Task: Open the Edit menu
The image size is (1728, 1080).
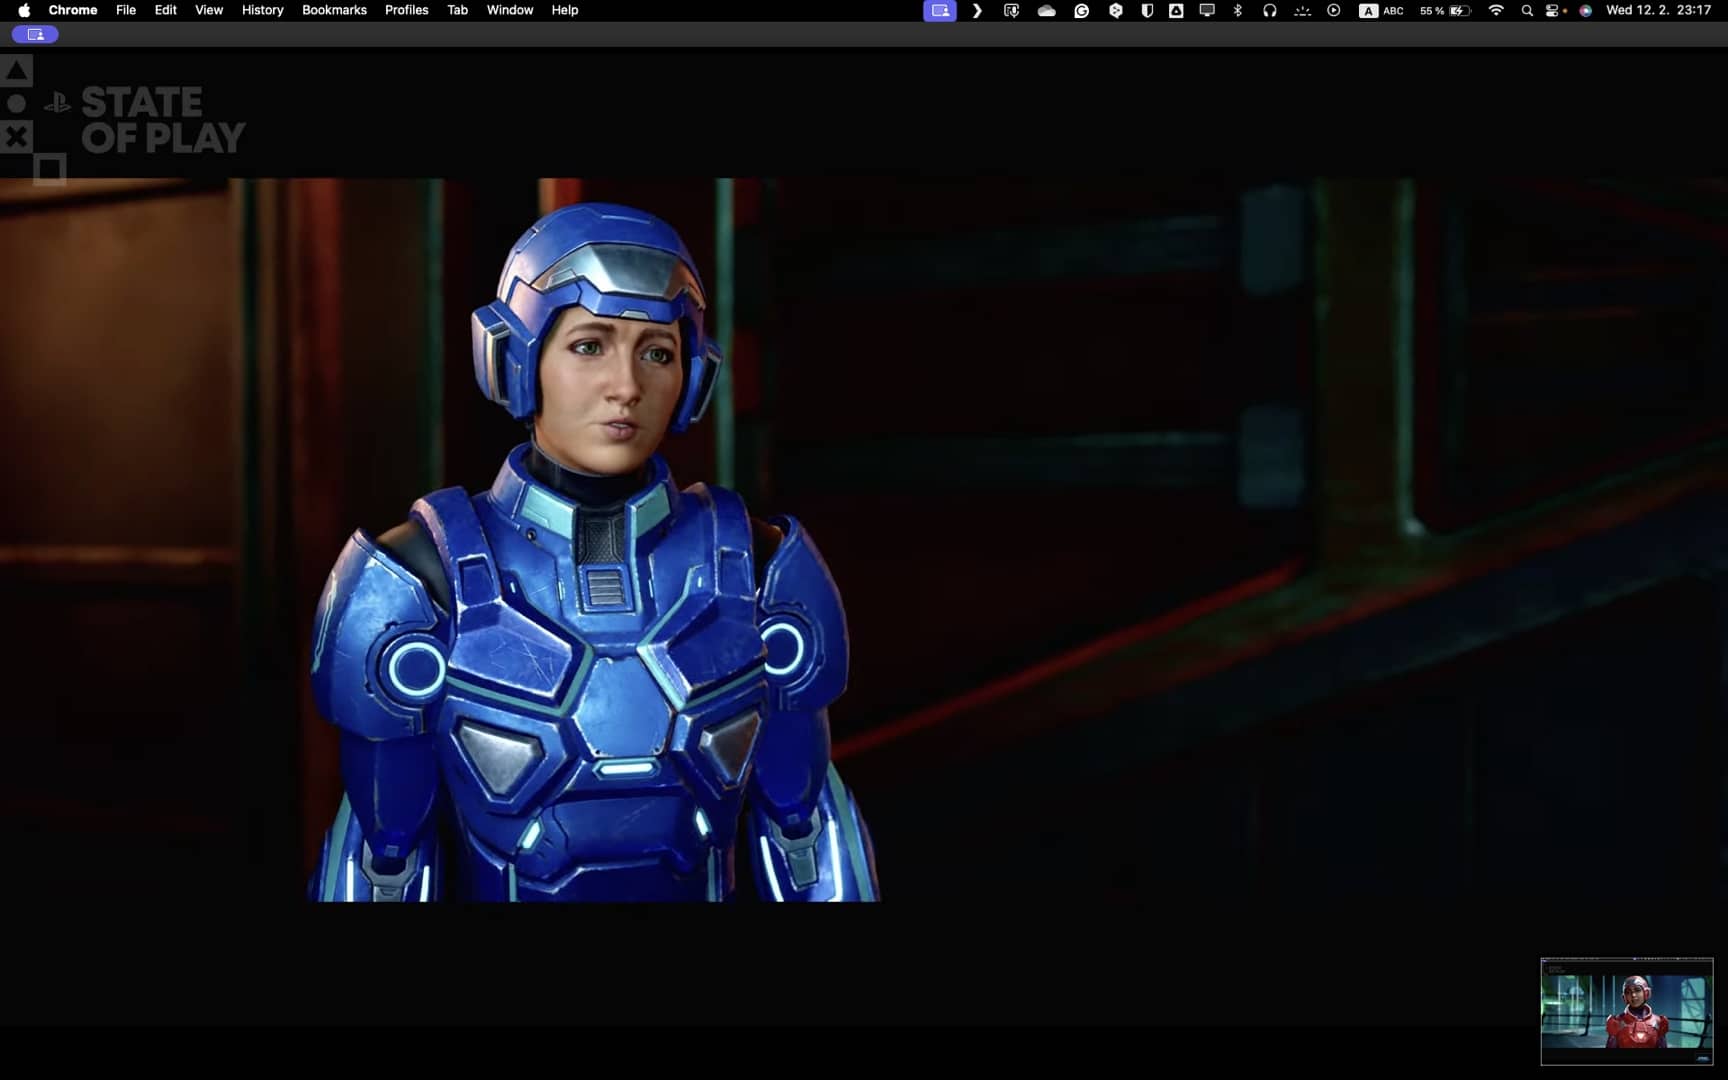Action: [166, 10]
